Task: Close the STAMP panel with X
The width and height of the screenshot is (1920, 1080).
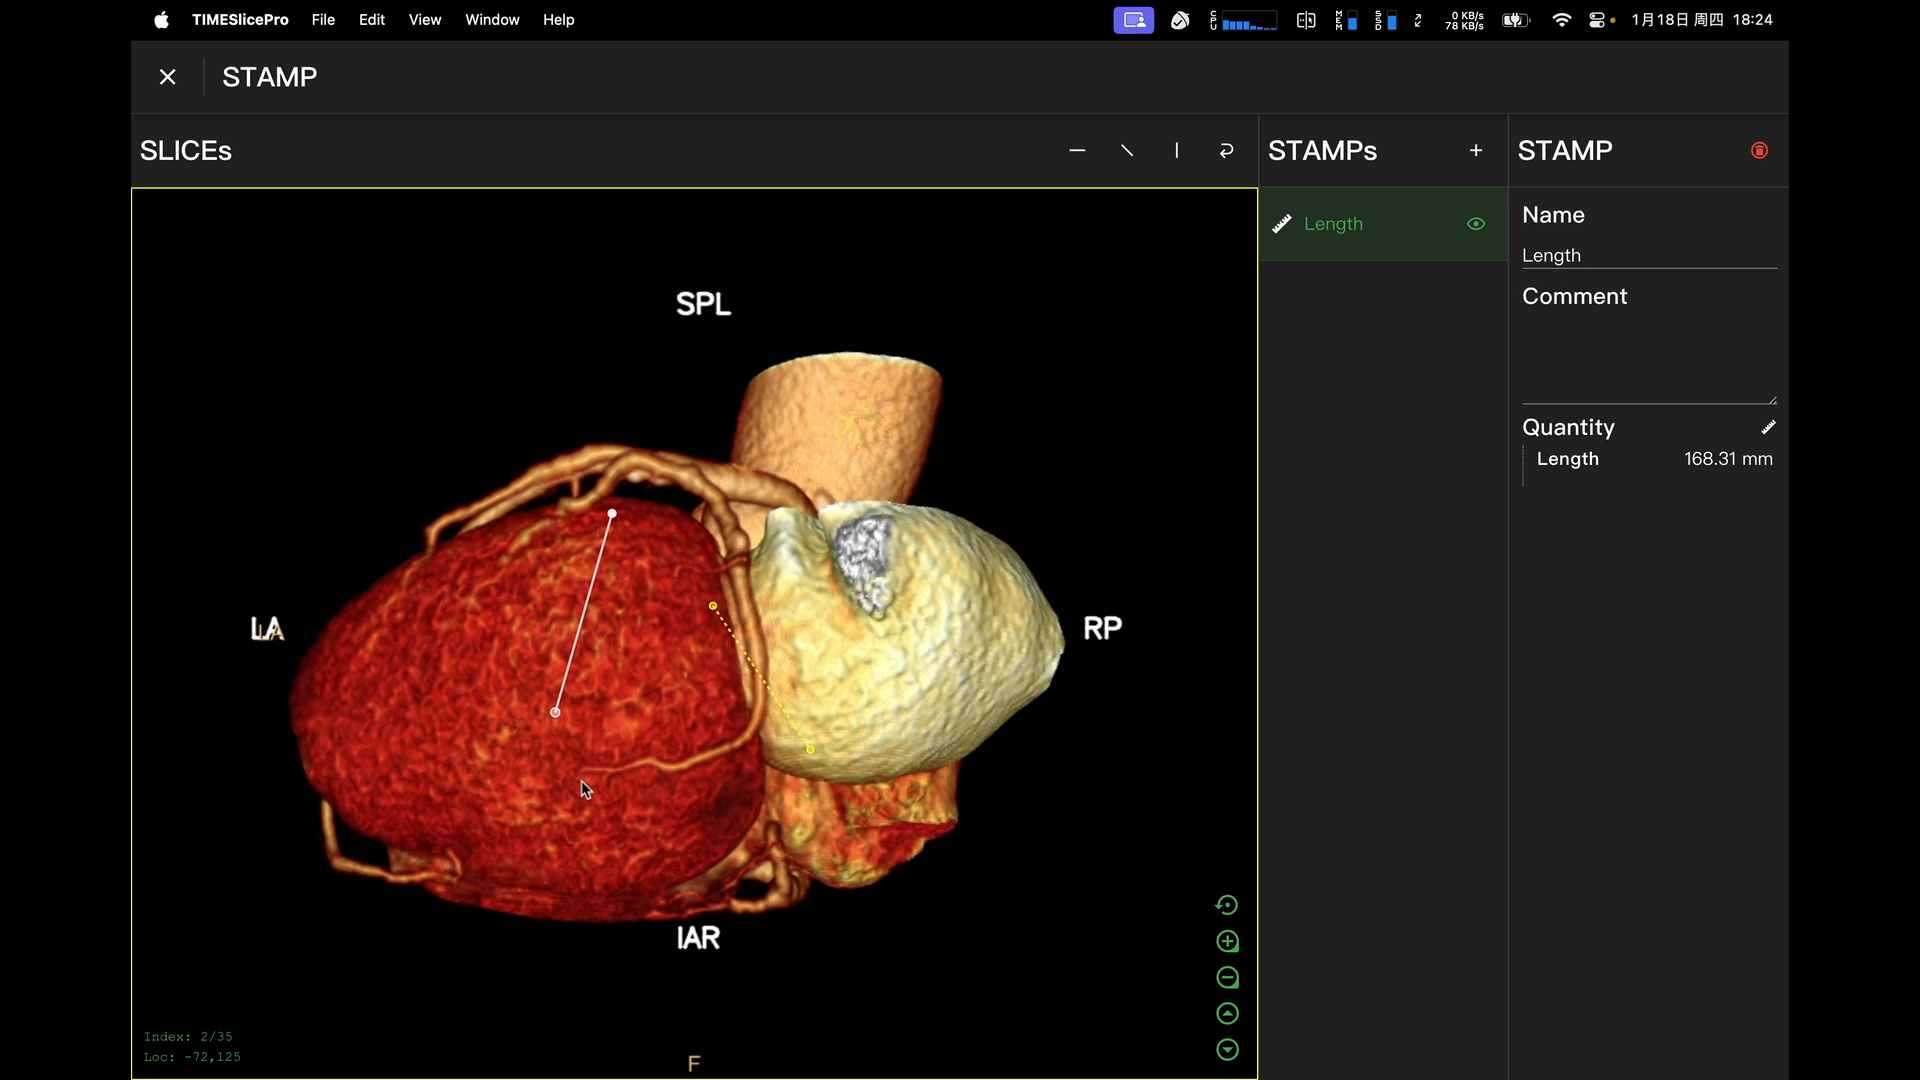Action: click(x=168, y=77)
